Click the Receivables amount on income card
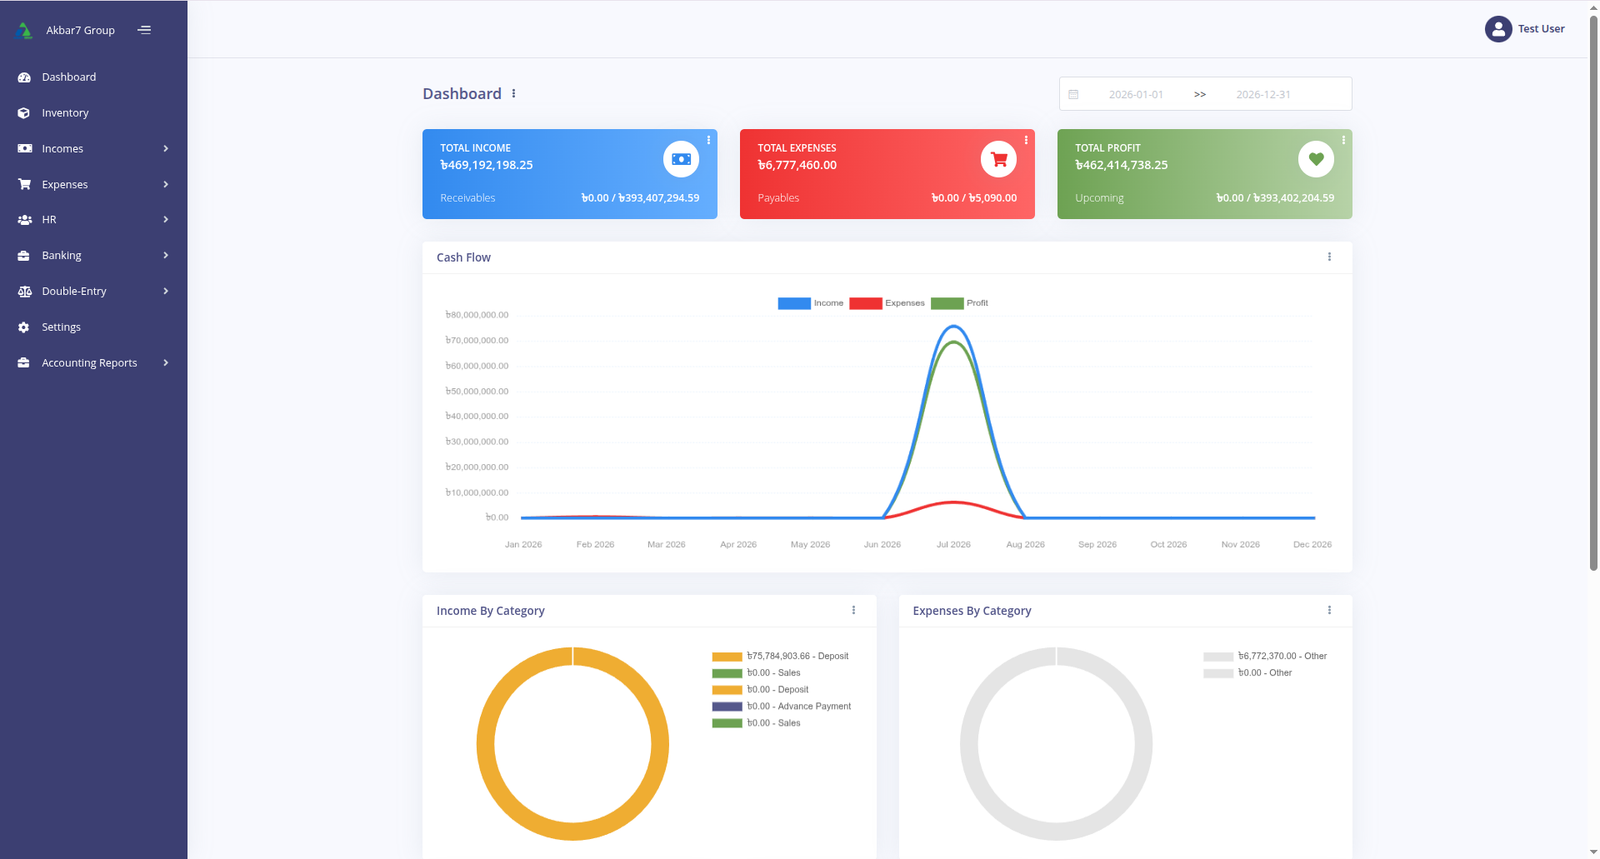 tap(640, 198)
